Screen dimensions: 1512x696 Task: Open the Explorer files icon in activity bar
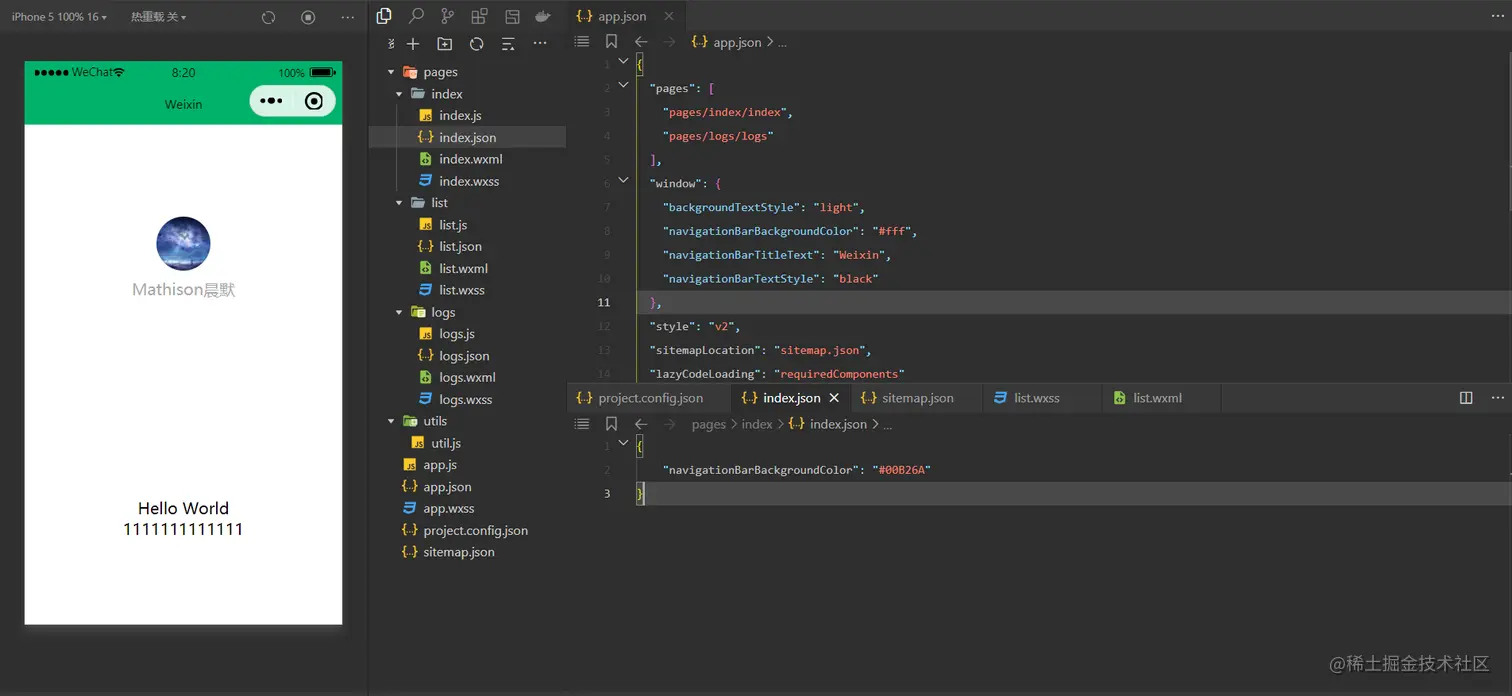[x=384, y=16]
